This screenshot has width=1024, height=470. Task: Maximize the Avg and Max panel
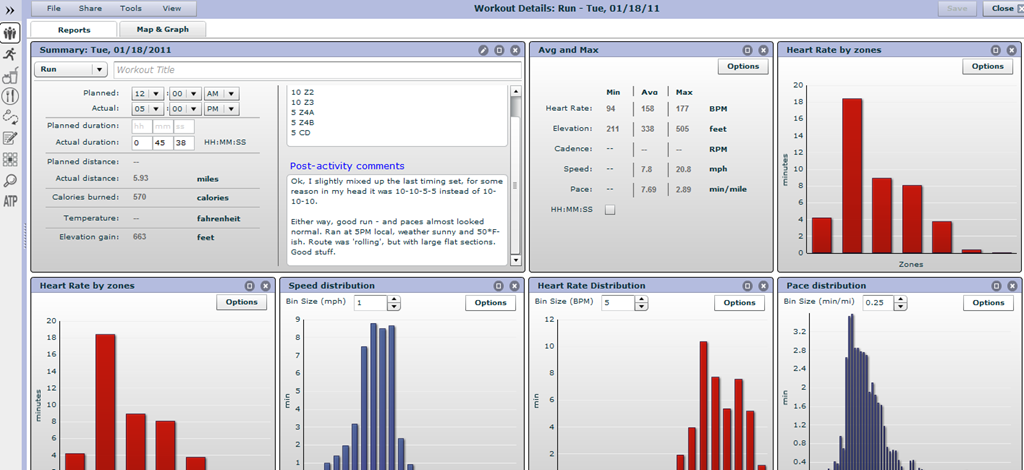(747, 50)
